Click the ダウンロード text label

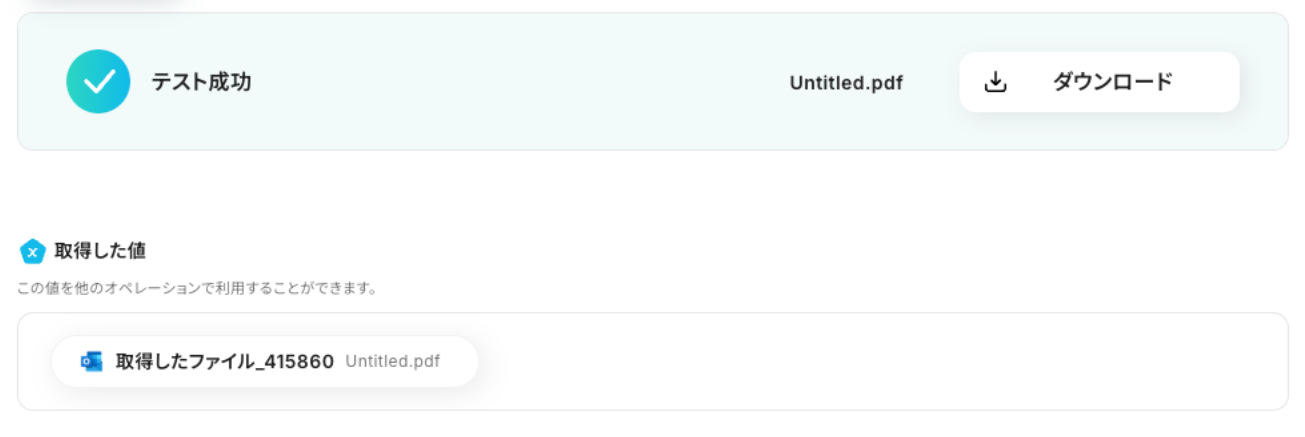[1112, 82]
